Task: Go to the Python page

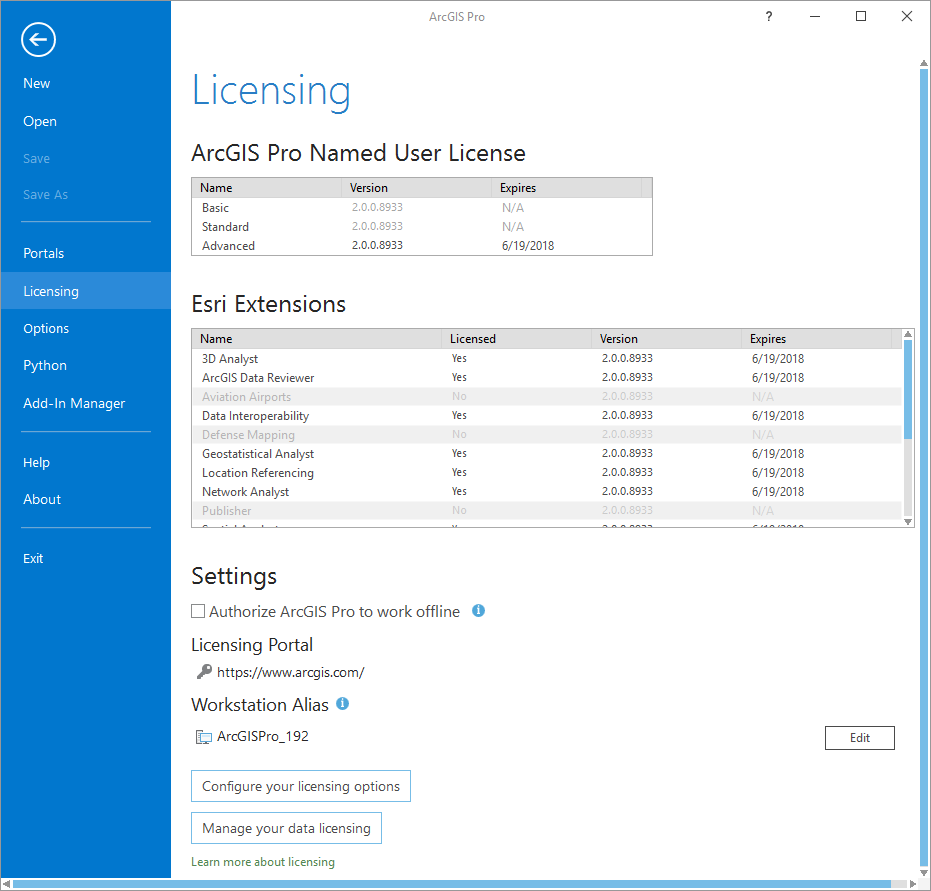Action: (x=45, y=366)
